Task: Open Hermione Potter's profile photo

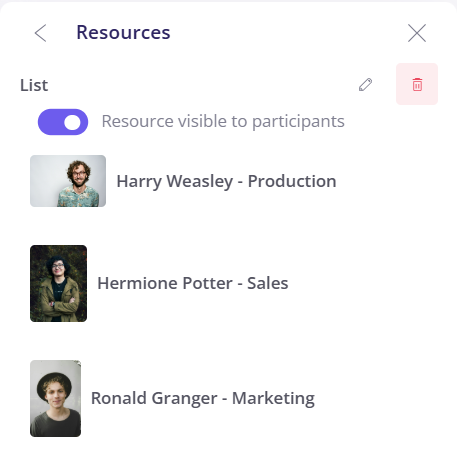Action: 58,283
